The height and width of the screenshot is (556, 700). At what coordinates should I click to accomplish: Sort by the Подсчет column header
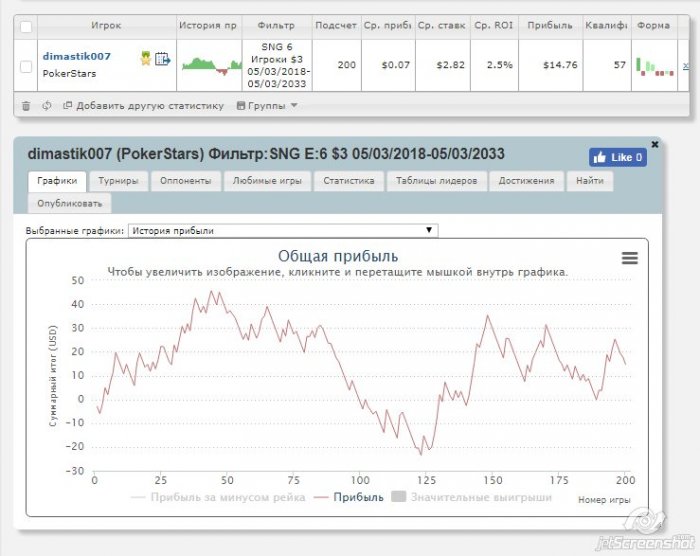pos(336,25)
